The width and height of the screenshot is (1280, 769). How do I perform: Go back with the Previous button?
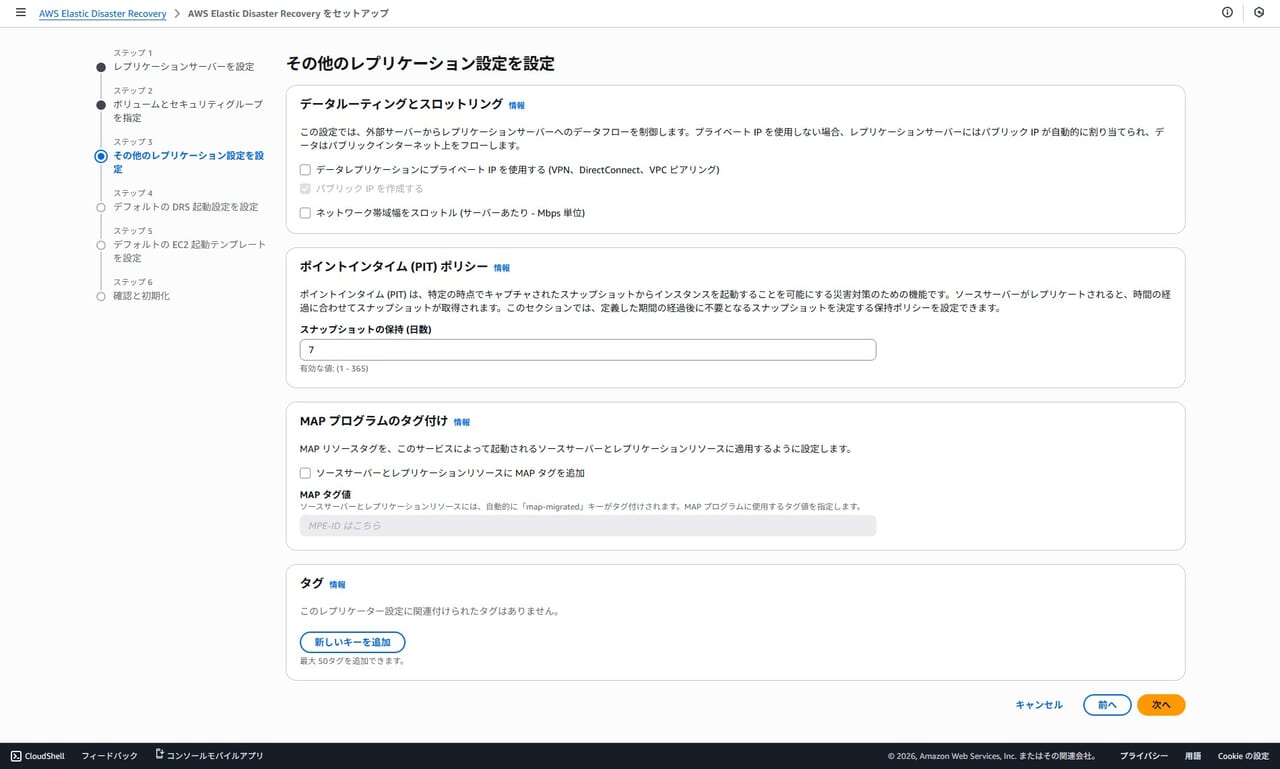click(x=1106, y=705)
